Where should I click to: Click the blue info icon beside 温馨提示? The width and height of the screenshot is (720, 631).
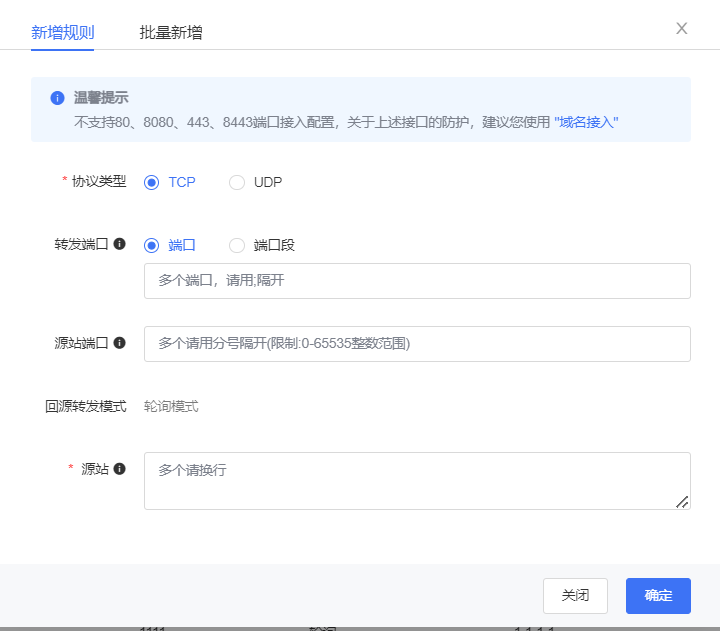tap(57, 98)
